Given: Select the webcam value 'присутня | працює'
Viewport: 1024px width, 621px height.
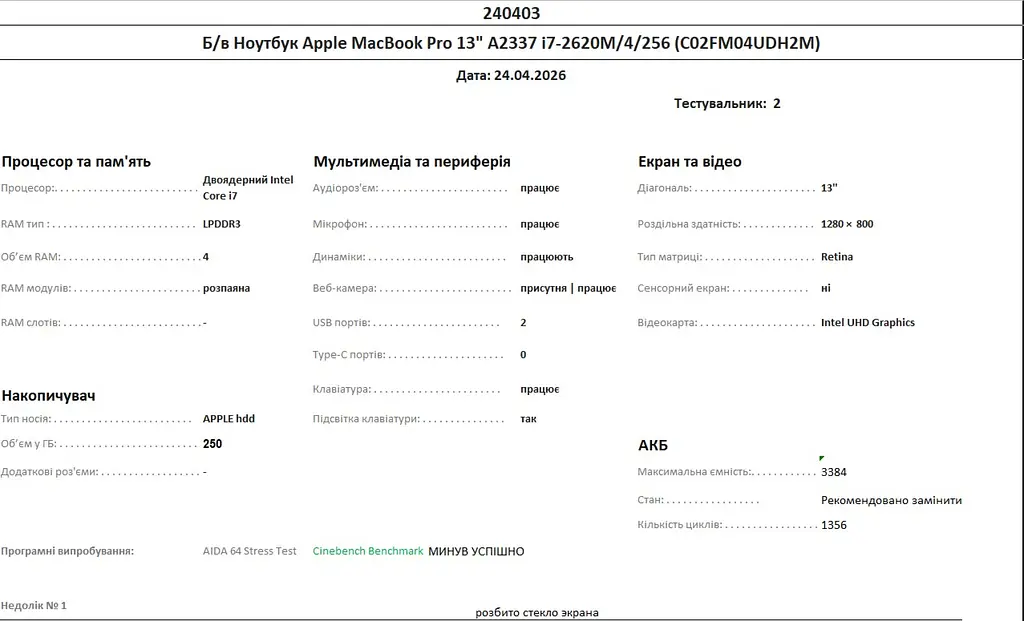Looking at the screenshot, I should coord(568,288).
